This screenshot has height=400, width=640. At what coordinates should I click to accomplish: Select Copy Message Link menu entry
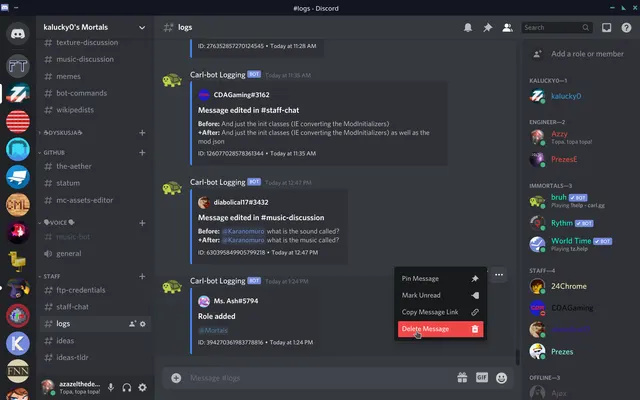click(440, 312)
